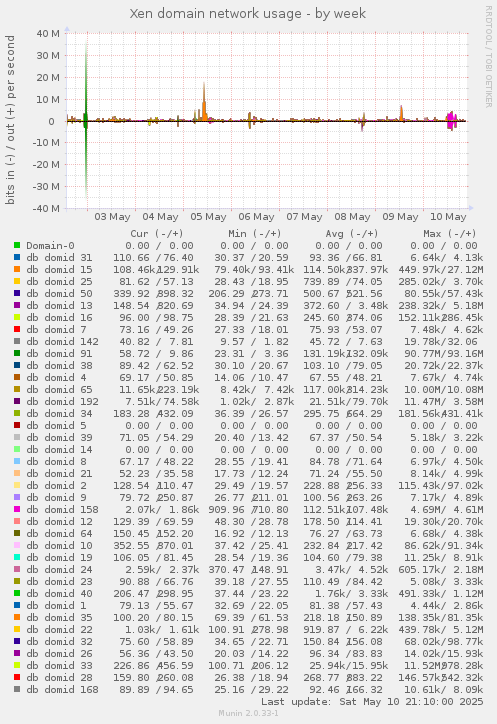
Task: Click the 'db domid 40' legend label
Action: tap(59, 594)
